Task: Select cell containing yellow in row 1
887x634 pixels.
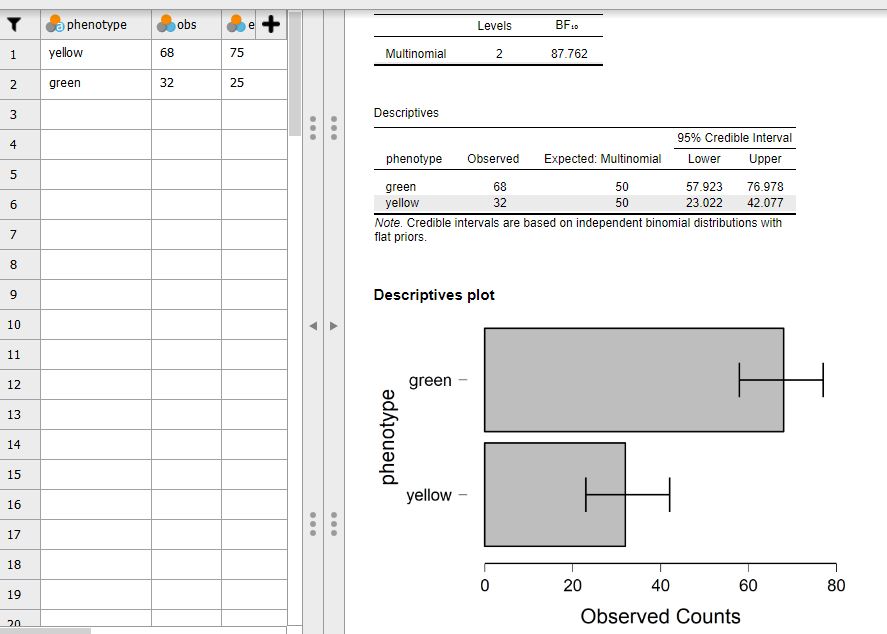Action: pyautogui.click(x=96, y=54)
